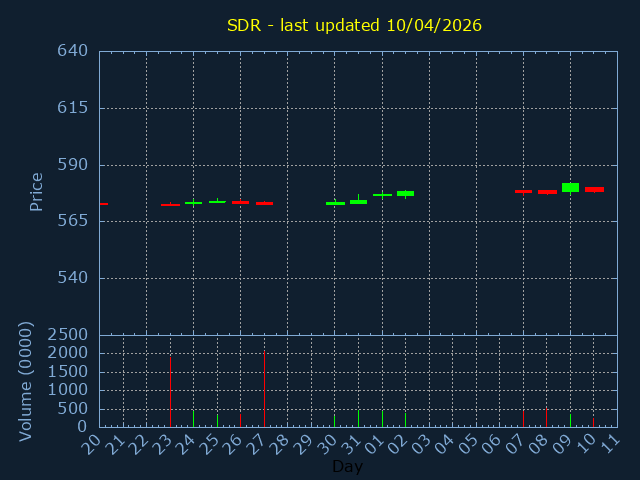
Task: Select day 11 tick label on x-axis
Action: point(610,444)
